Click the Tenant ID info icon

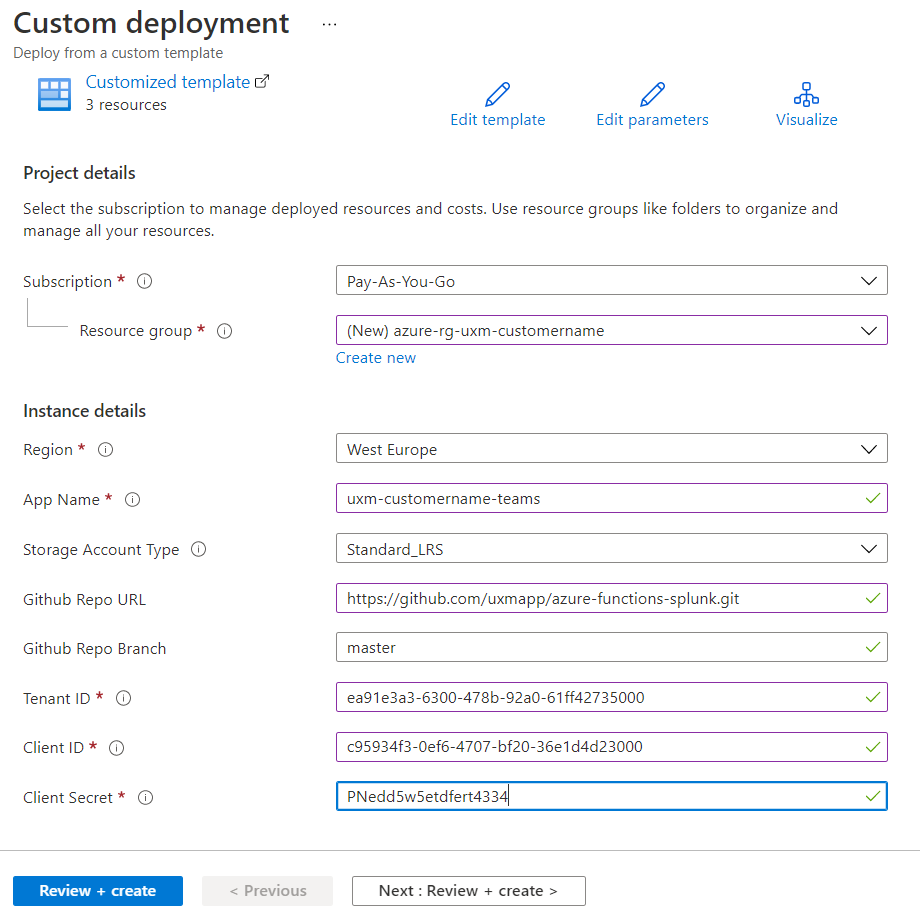[124, 698]
